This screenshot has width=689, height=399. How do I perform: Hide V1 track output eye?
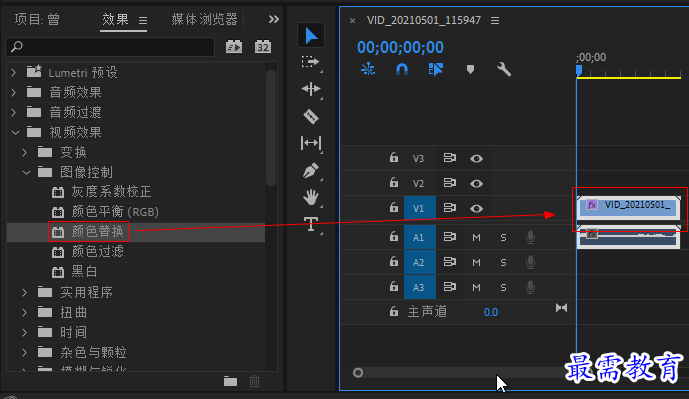pyautogui.click(x=476, y=208)
